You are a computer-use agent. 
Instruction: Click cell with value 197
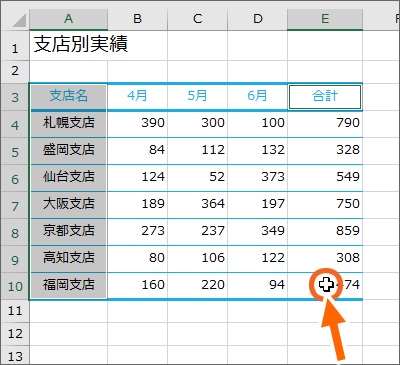pos(257,205)
